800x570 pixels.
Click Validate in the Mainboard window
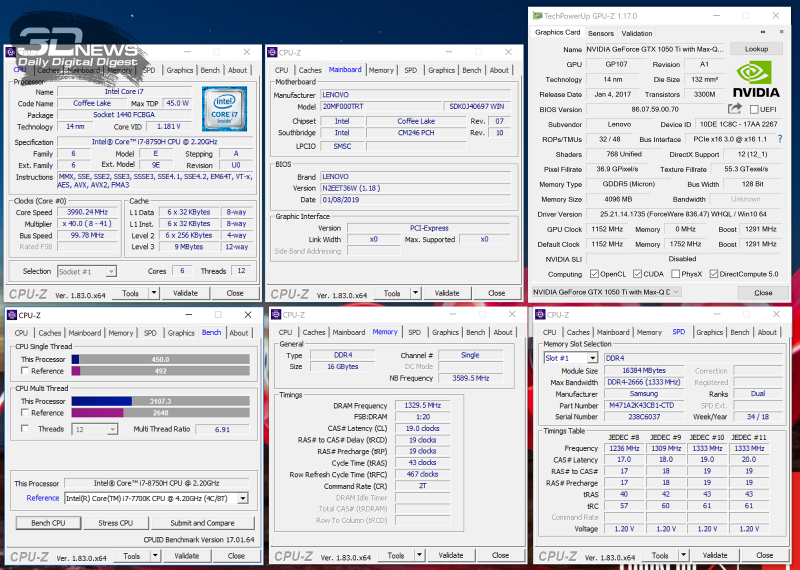(x=447, y=293)
